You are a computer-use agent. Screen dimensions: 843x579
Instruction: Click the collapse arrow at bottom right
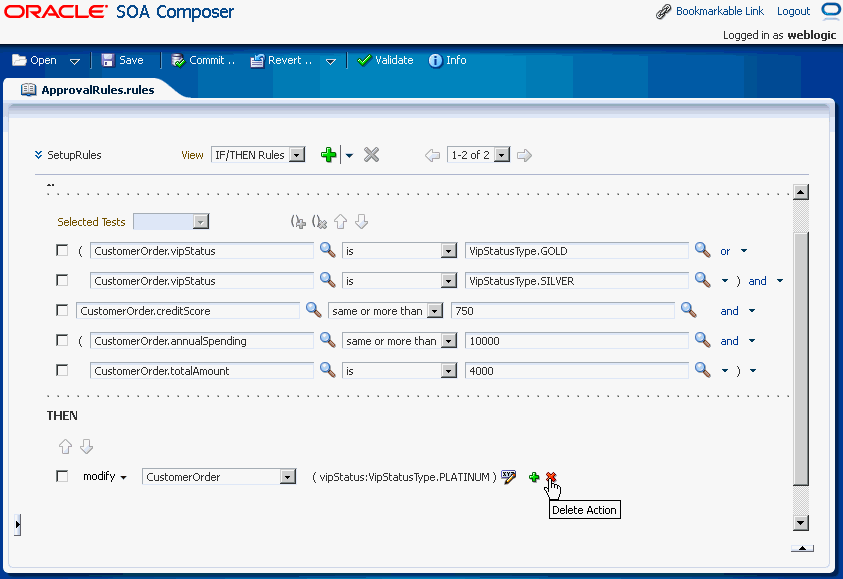pyautogui.click(x=802, y=548)
